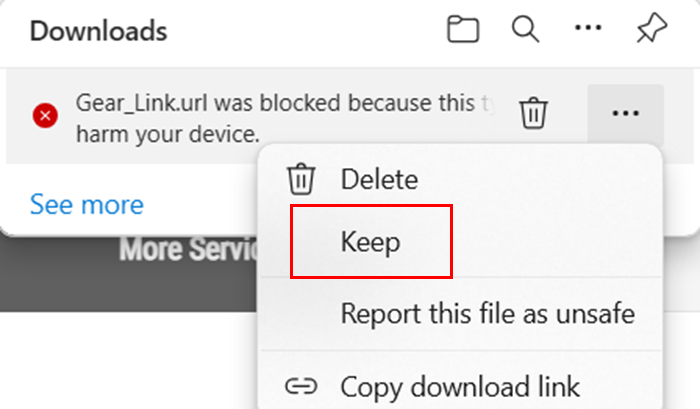Click the red blocked download error icon
This screenshot has height=409, width=700.
(45, 116)
